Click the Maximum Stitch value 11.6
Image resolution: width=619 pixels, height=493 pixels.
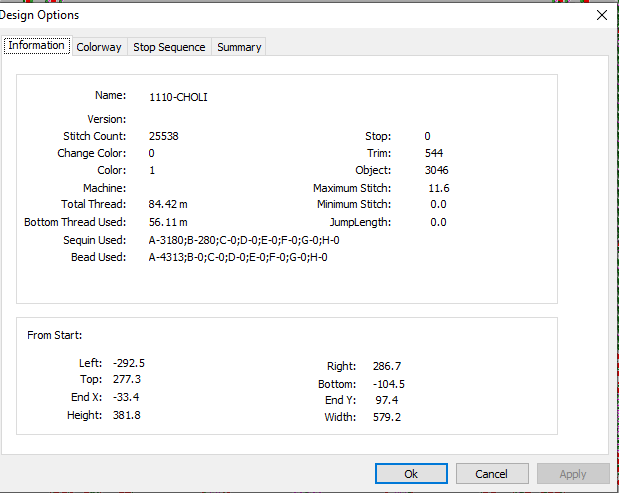(439, 188)
